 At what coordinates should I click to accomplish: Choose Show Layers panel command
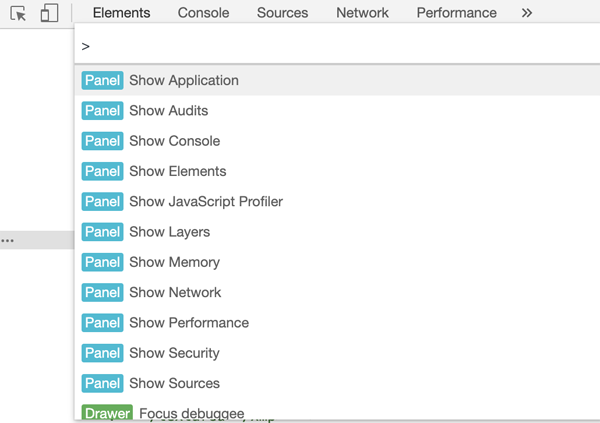click(x=169, y=232)
